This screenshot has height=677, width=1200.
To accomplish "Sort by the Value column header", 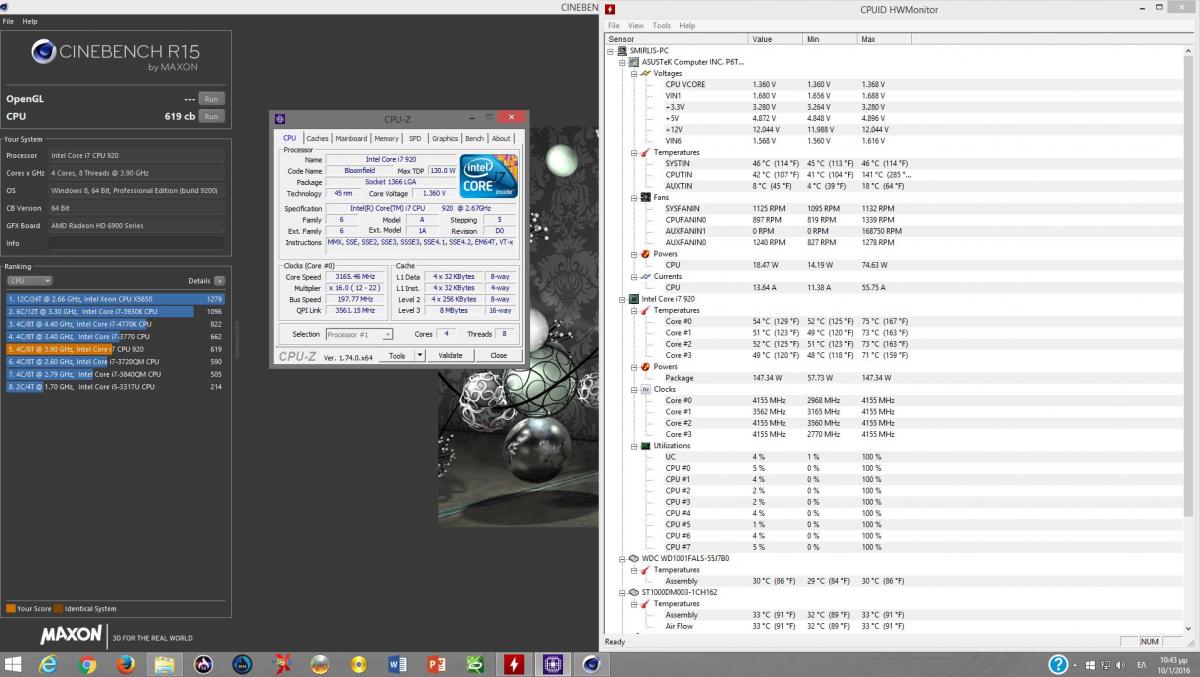I will tap(775, 39).
